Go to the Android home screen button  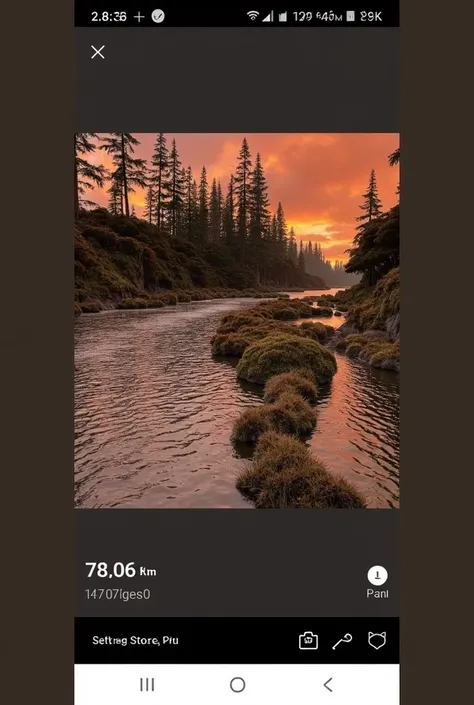[237, 685]
